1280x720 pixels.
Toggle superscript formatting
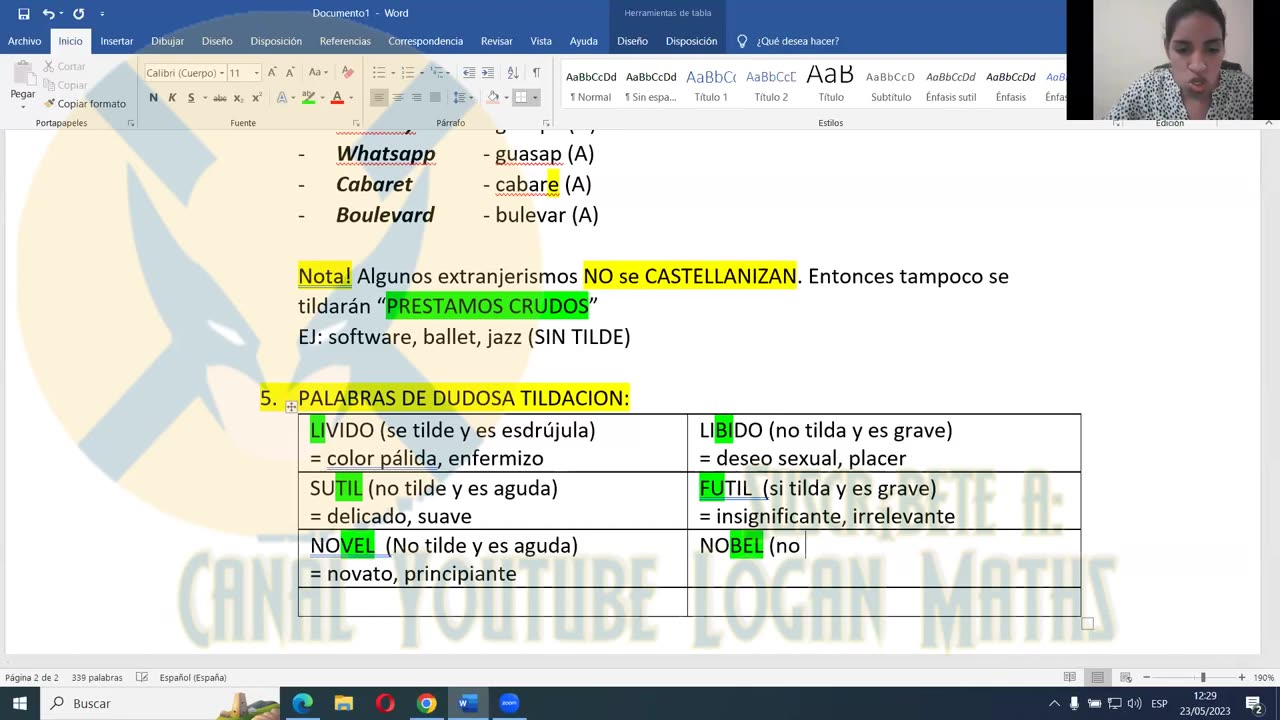[x=257, y=97]
